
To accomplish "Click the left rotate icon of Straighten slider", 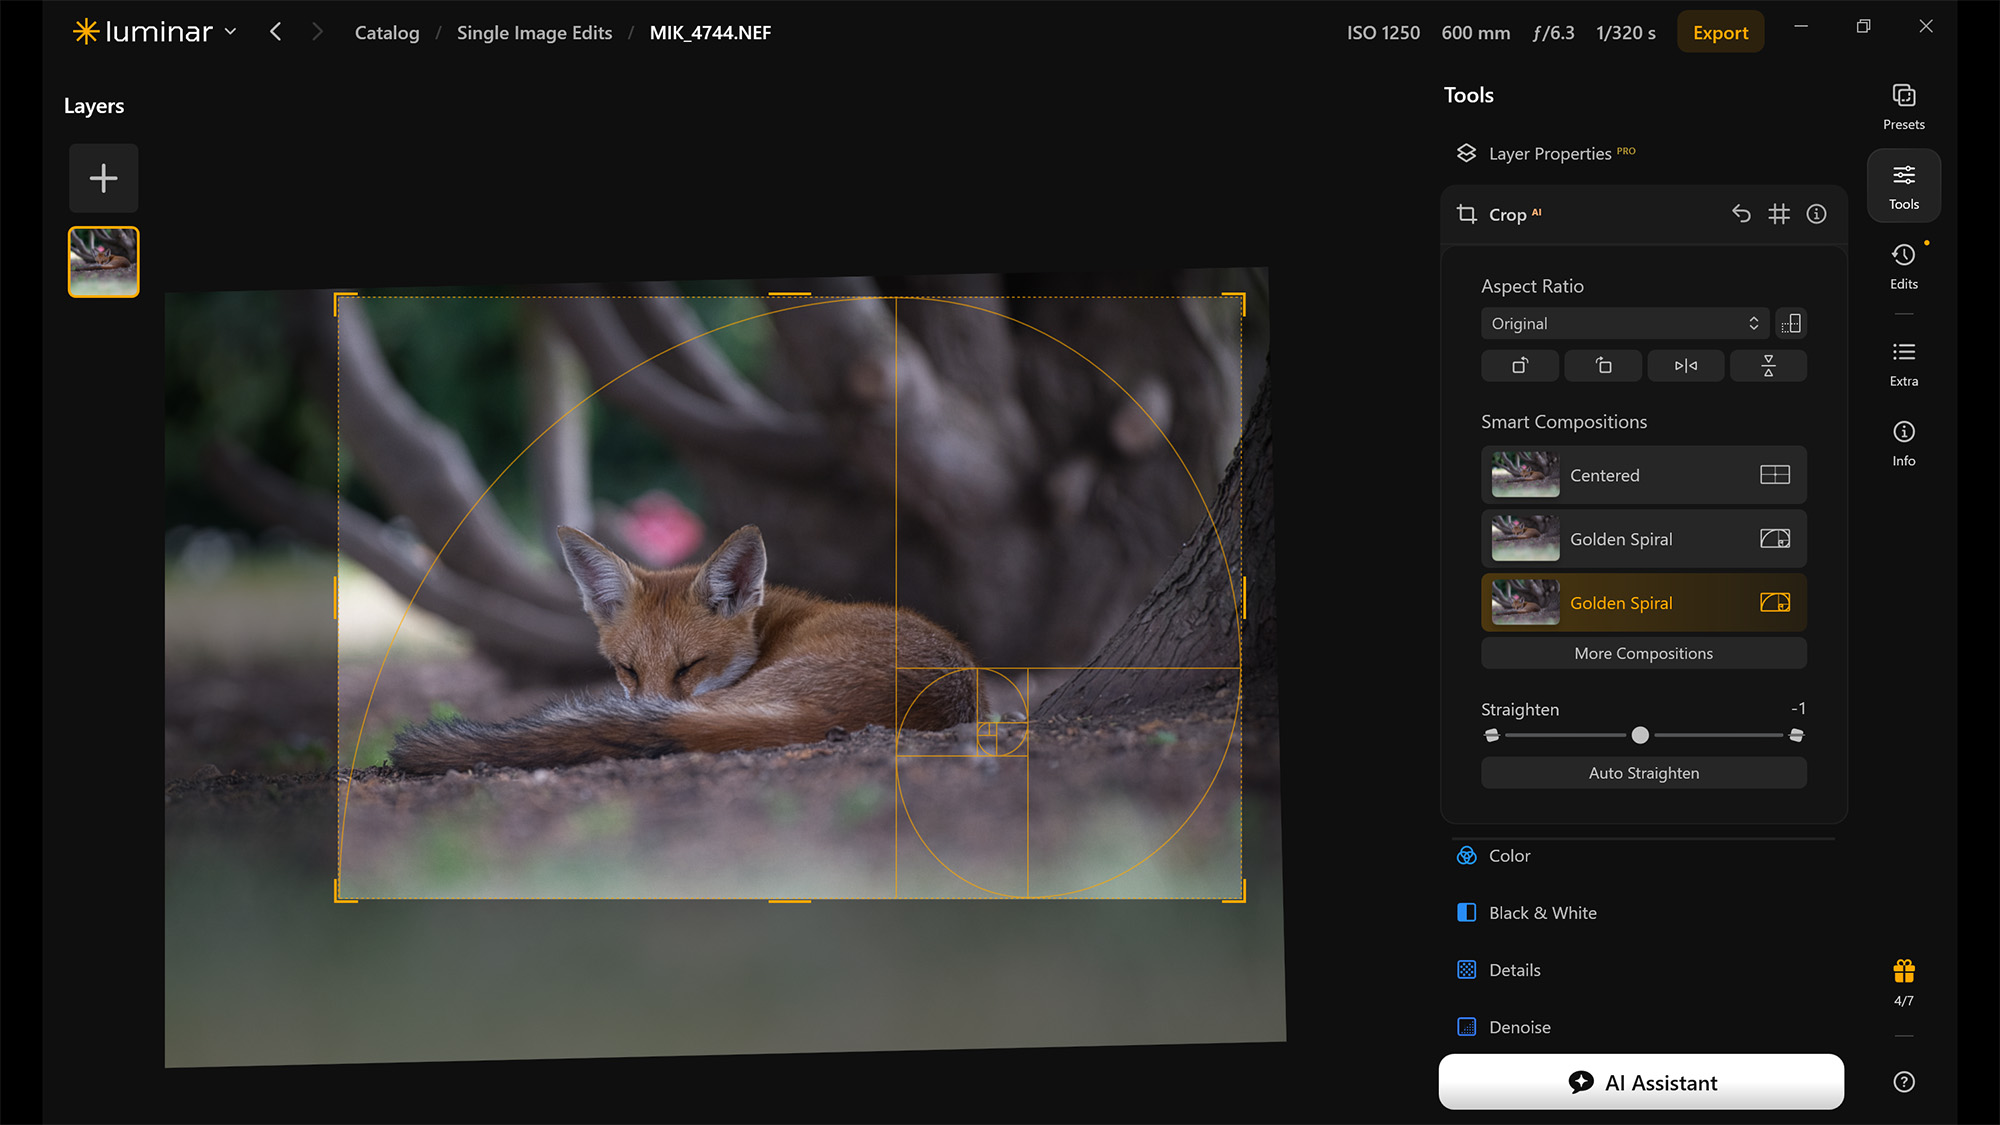I will pyautogui.click(x=1492, y=735).
